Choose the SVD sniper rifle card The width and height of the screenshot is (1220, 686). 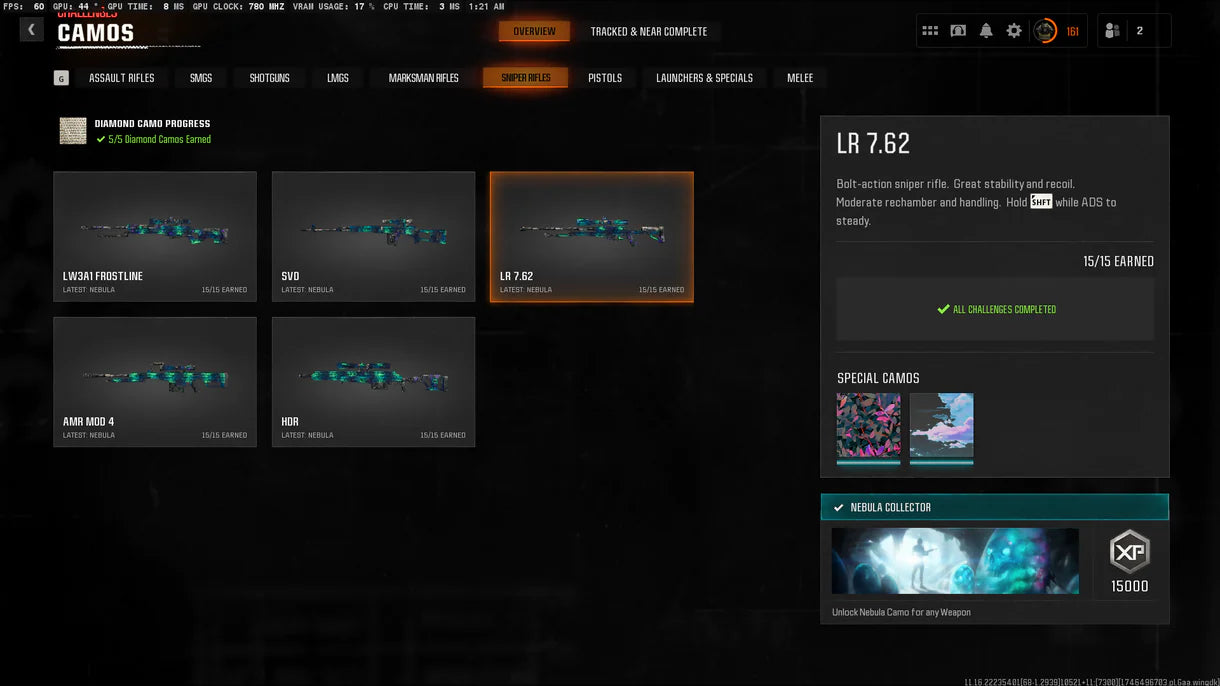point(373,236)
